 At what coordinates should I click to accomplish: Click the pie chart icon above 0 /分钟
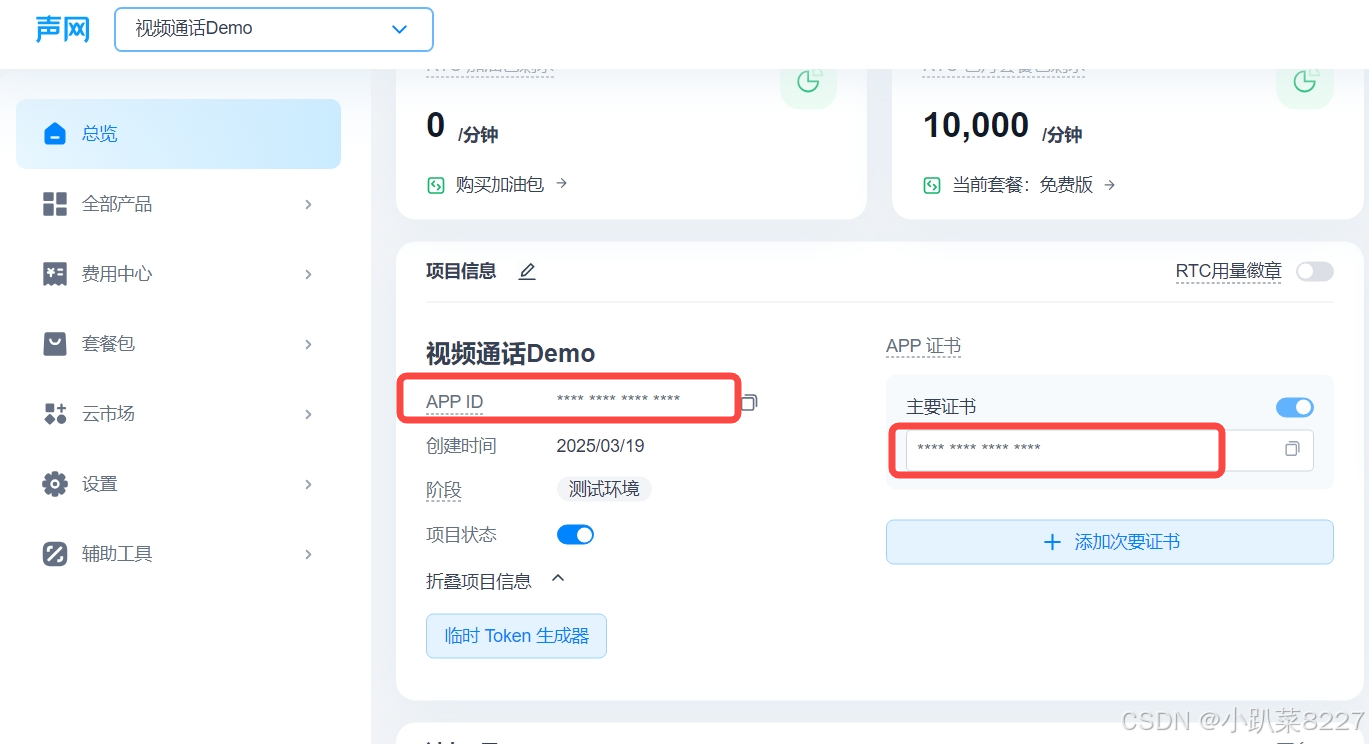808,82
